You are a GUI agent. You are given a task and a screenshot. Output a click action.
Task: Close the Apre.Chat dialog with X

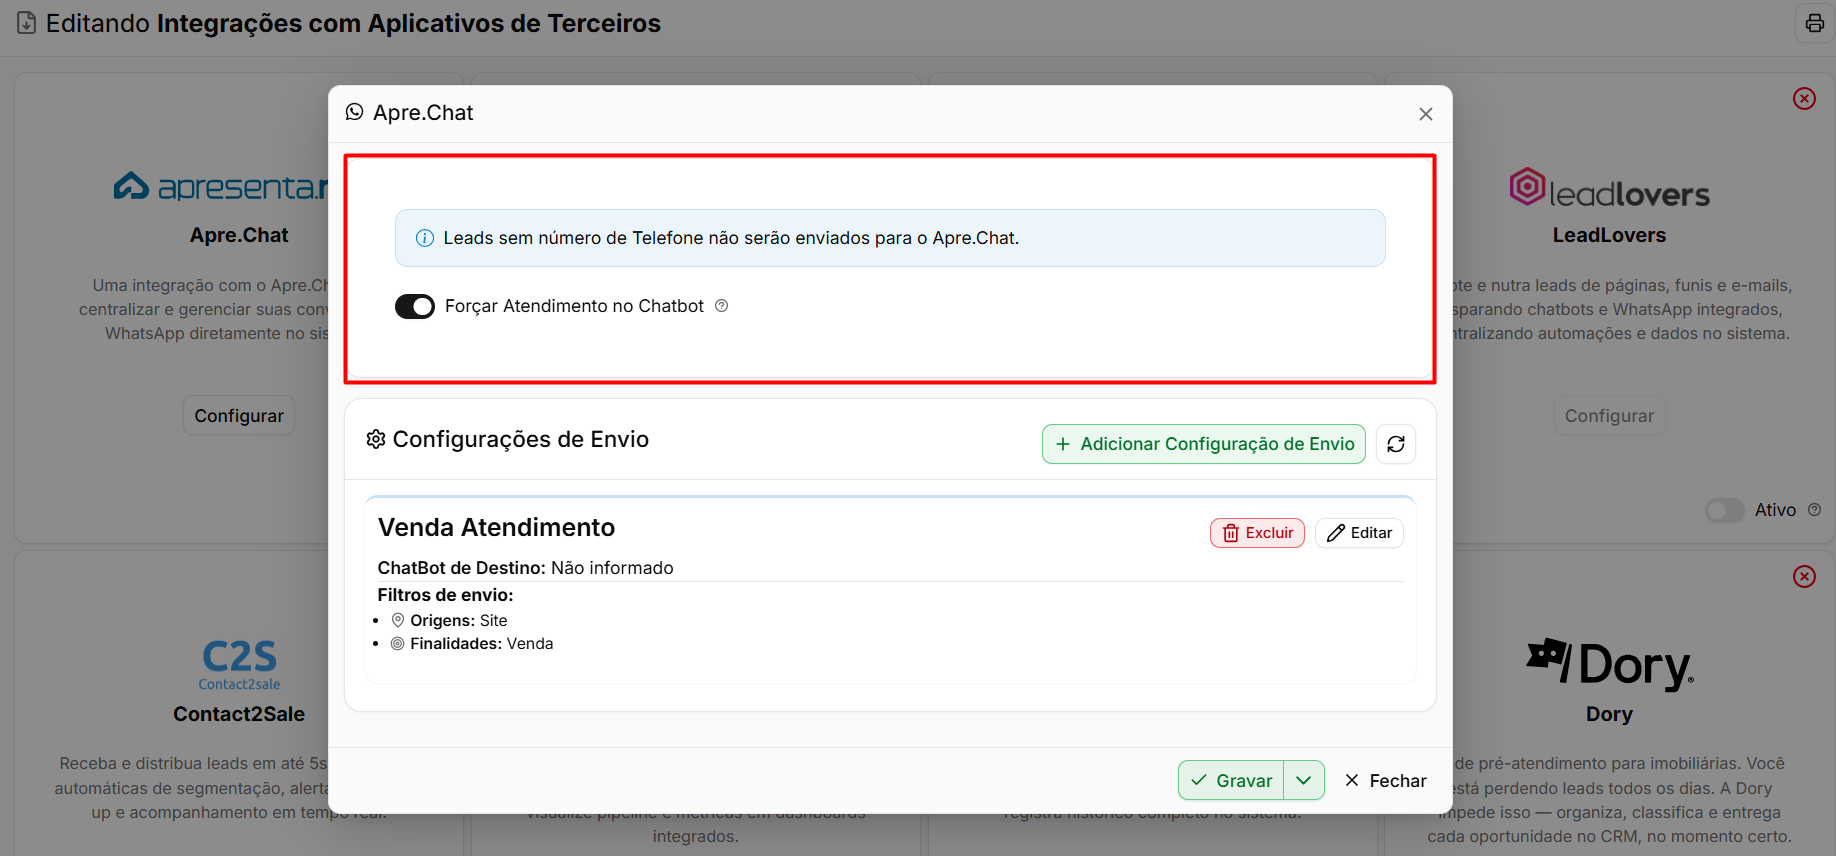pyautogui.click(x=1426, y=114)
